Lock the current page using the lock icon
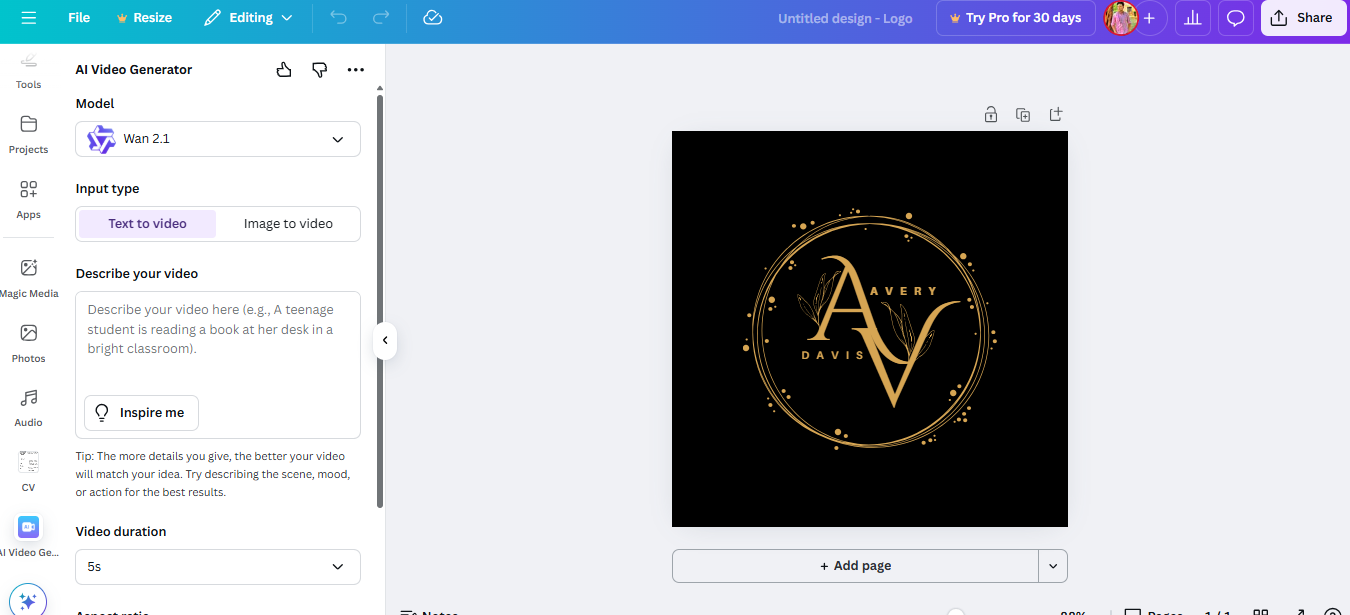This screenshot has height=615, width=1350. (x=990, y=114)
